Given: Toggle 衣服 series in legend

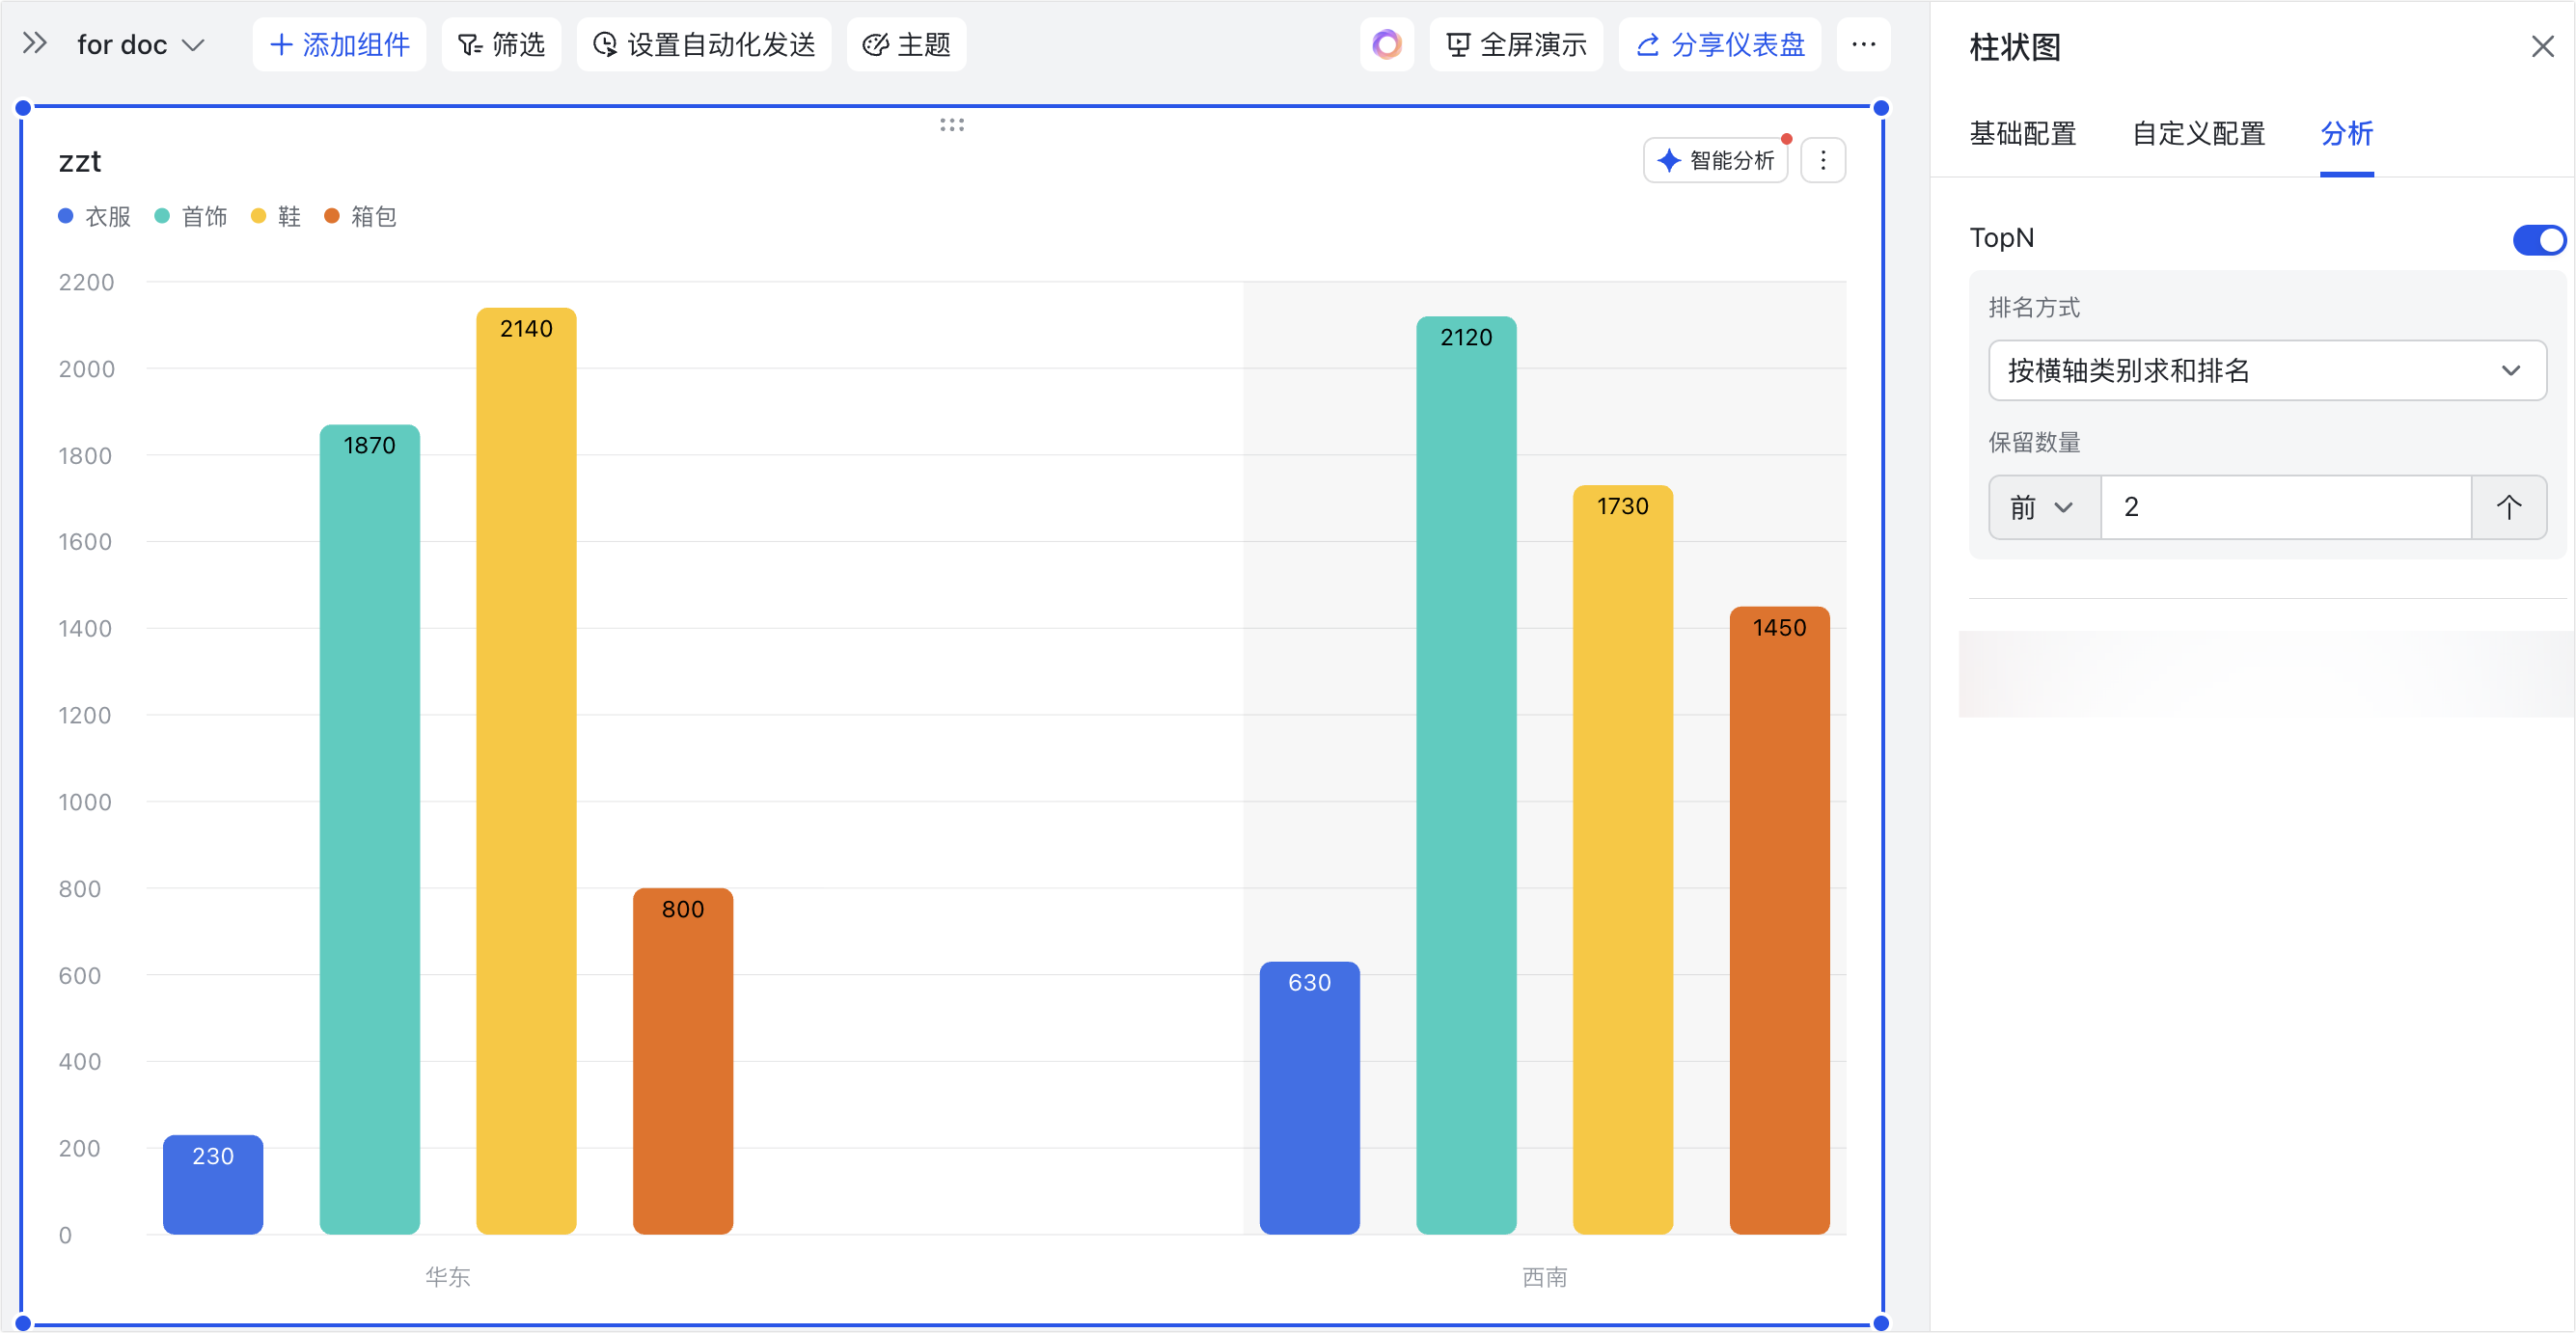Looking at the screenshot, I should [x=96, y=217].
